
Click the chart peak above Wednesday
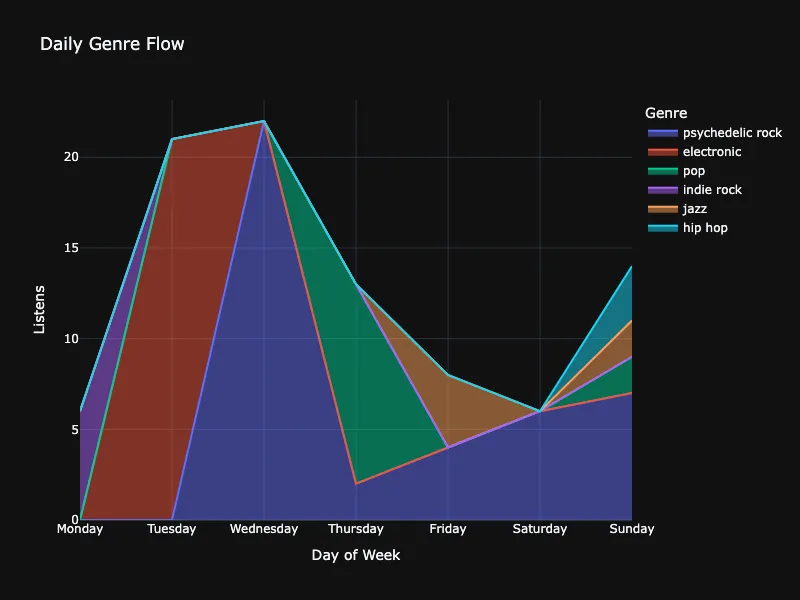(264, 121)
